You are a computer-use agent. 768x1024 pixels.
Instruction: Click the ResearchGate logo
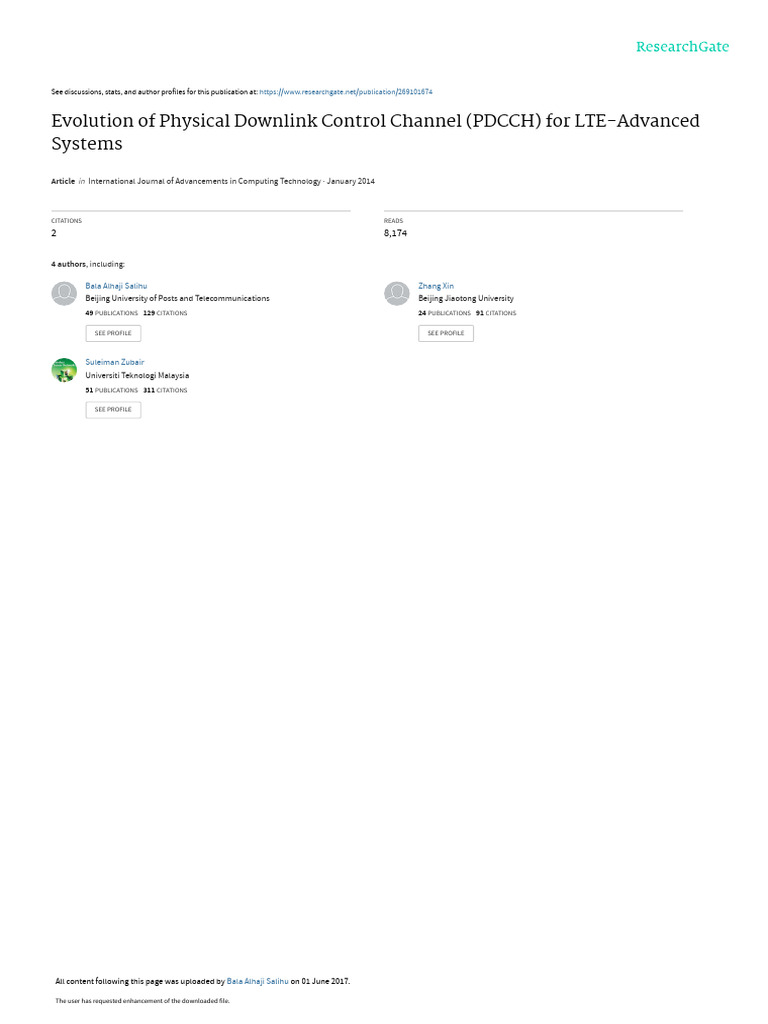pos(682,47)
